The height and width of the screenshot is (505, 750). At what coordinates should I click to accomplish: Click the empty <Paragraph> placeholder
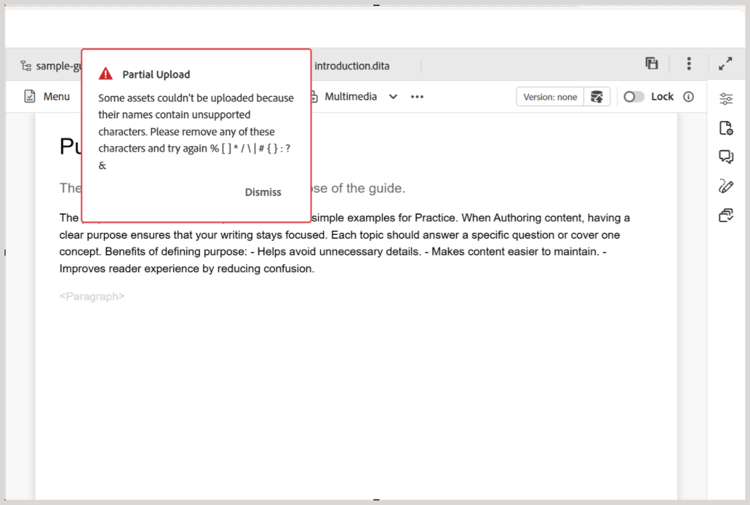coord(92,296)
